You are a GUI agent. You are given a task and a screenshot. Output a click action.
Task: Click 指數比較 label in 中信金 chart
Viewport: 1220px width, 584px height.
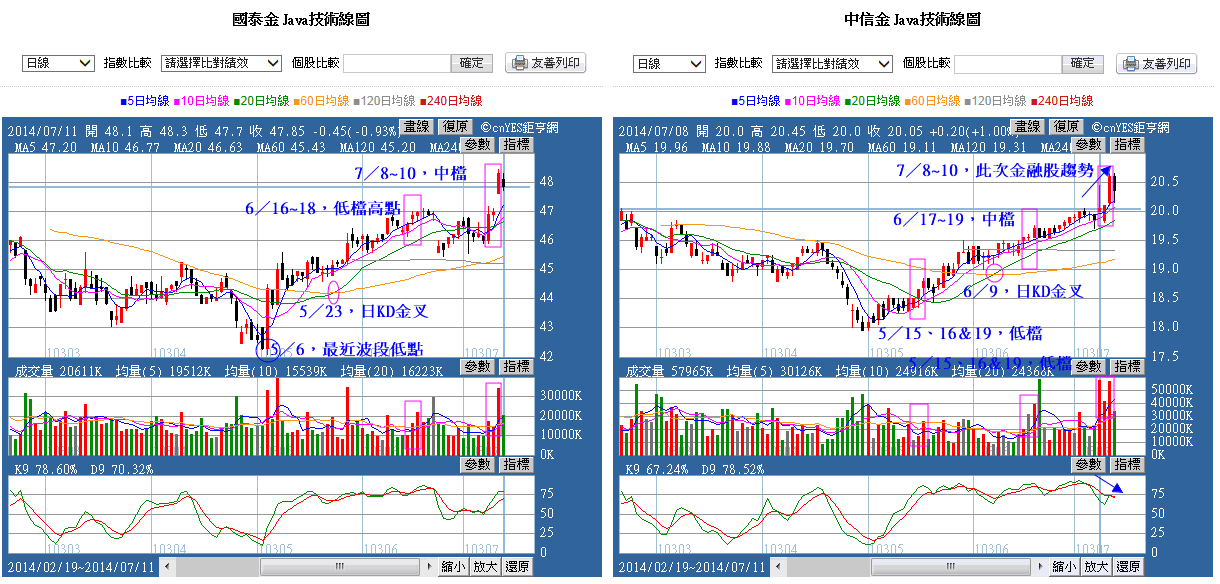click(x=739, y=63)
